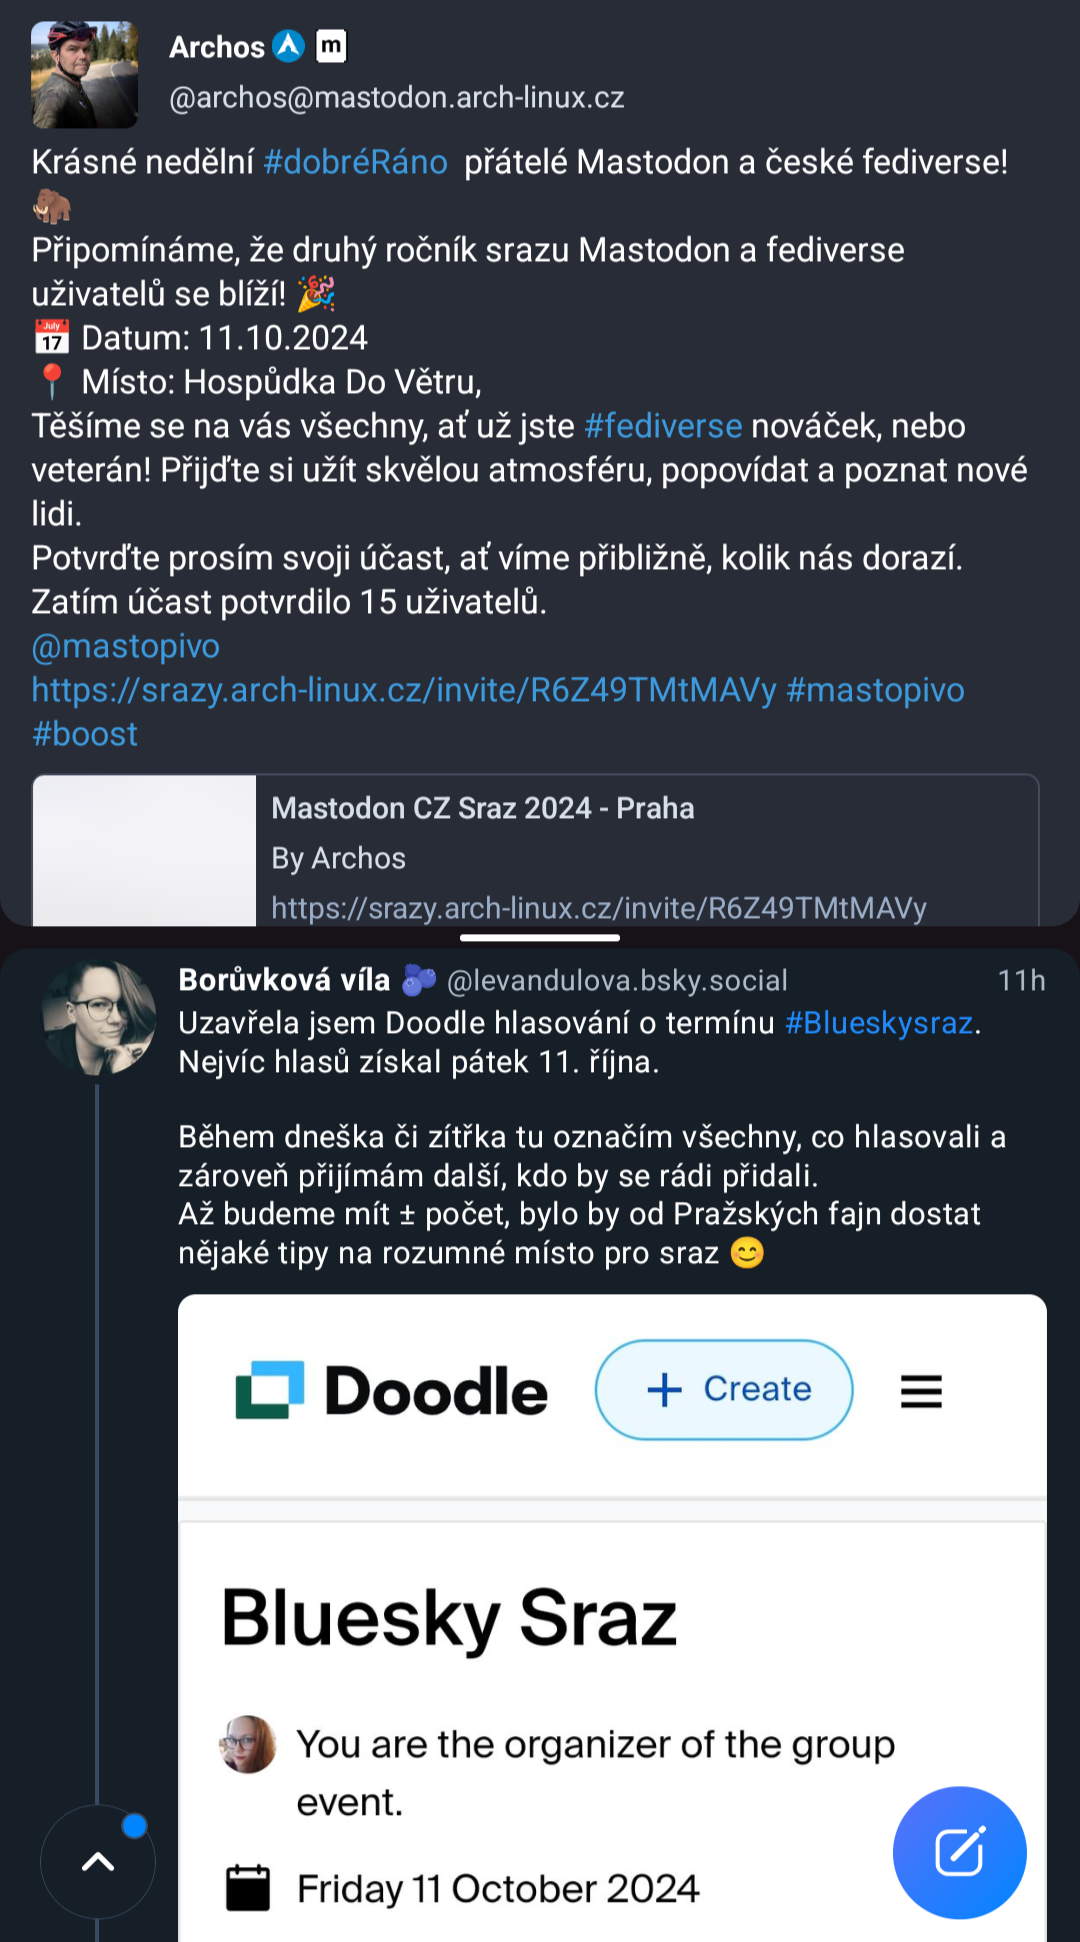Open Borůvková víla's avatar
The height and width of the screenshot is (1942, 1080).
pos(98,1018)
